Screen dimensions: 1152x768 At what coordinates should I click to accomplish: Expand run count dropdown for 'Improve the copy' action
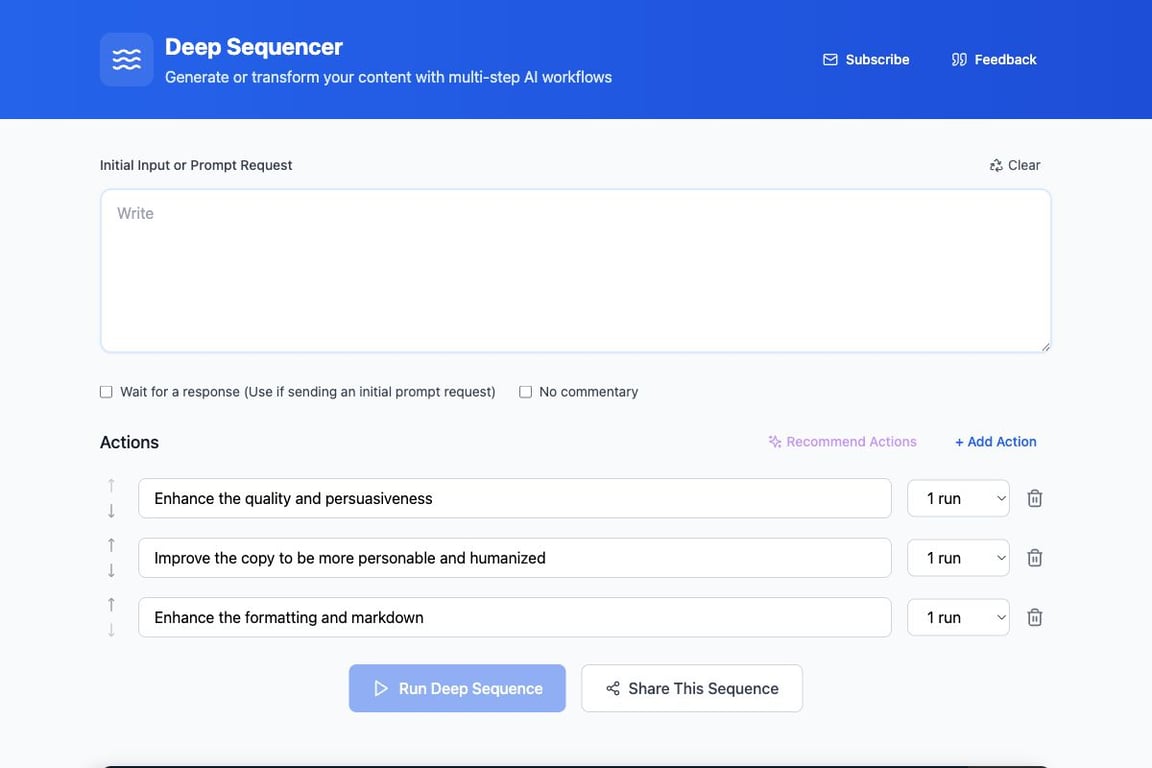[958, 558]
